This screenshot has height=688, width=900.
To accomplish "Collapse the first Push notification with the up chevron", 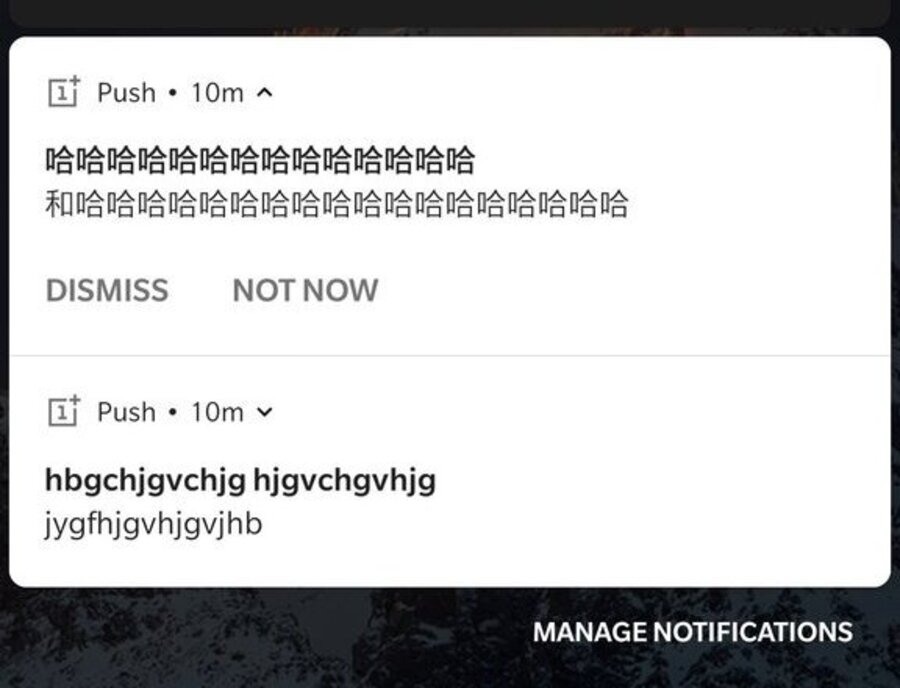I will click(x=265, y=92).
